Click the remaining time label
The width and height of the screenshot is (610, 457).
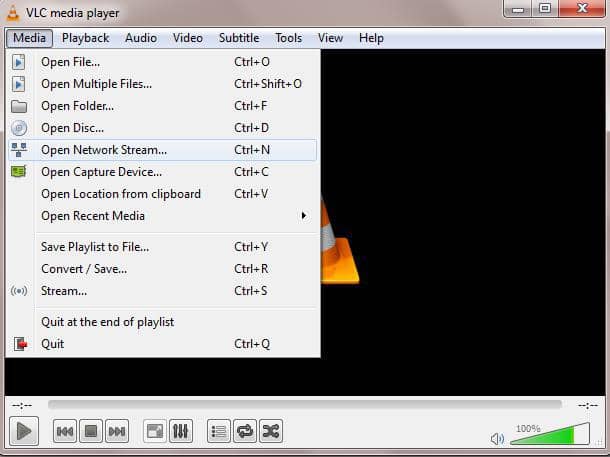pyautogui.click(x=588, y=405)
